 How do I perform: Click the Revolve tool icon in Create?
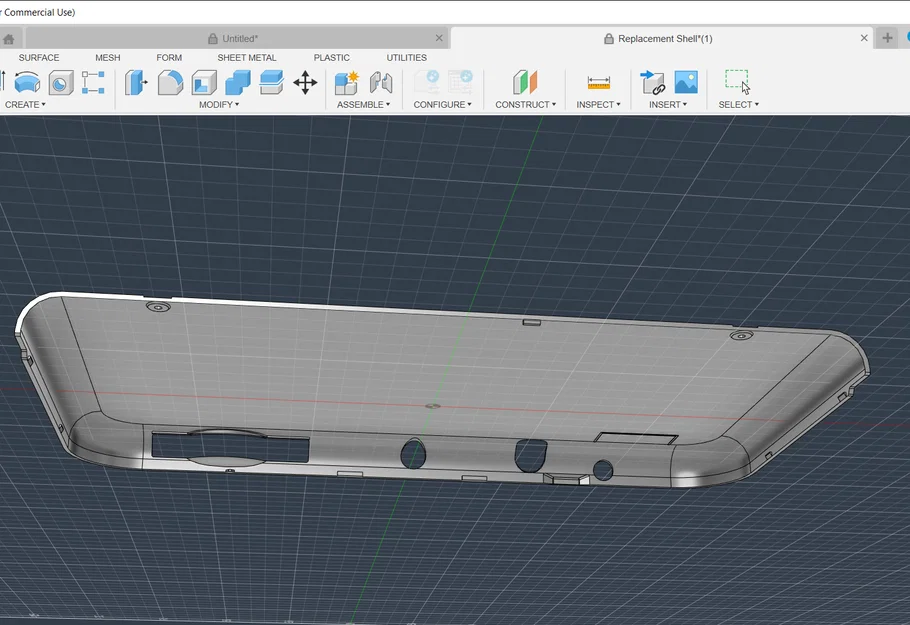(x=27, y=82)
